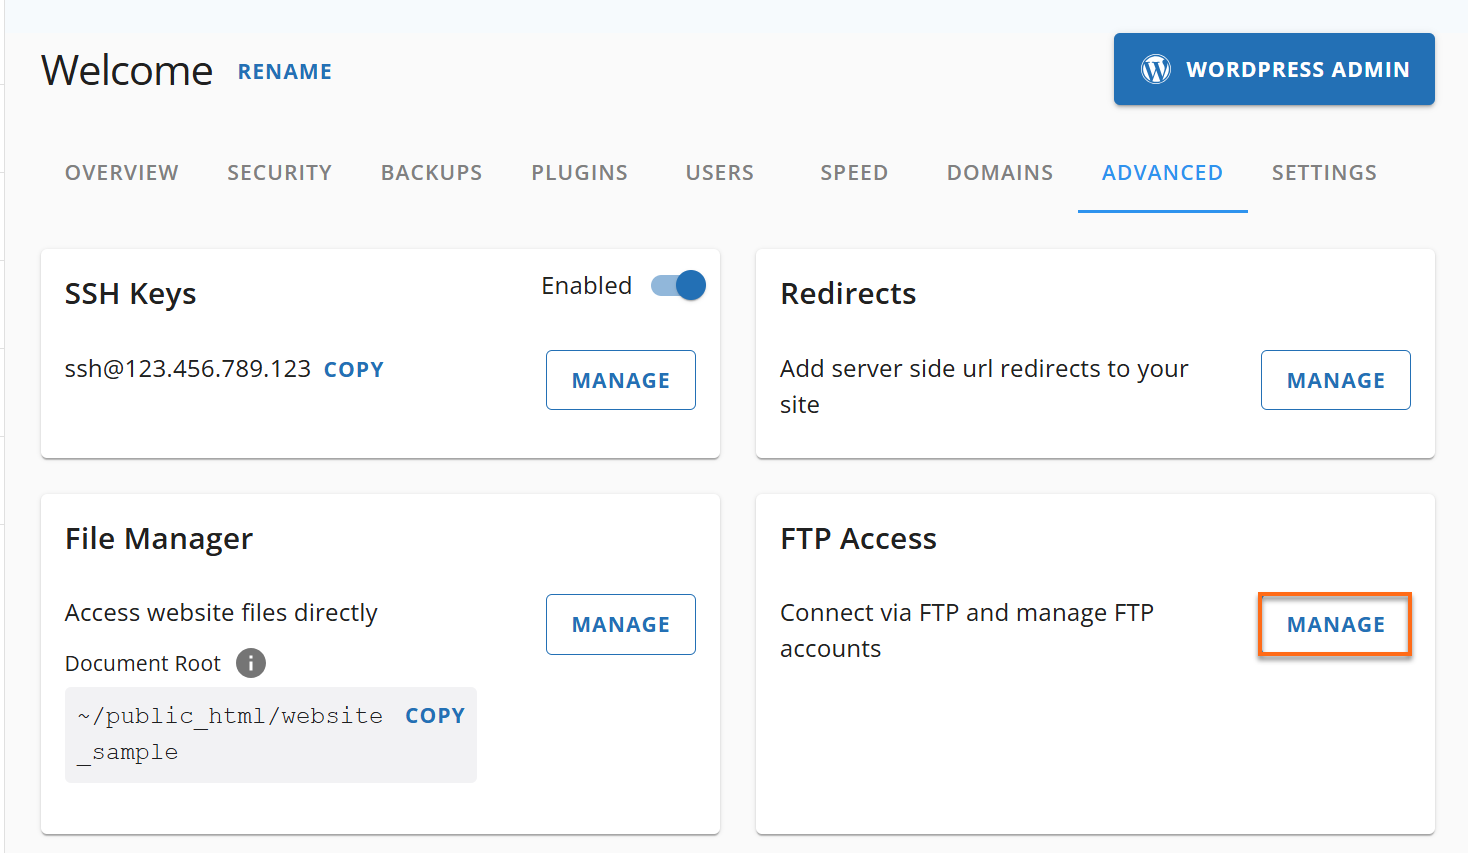The image size is (1468, 853).
Task: Click the SSH Keys heading
Action: point(130,294)
